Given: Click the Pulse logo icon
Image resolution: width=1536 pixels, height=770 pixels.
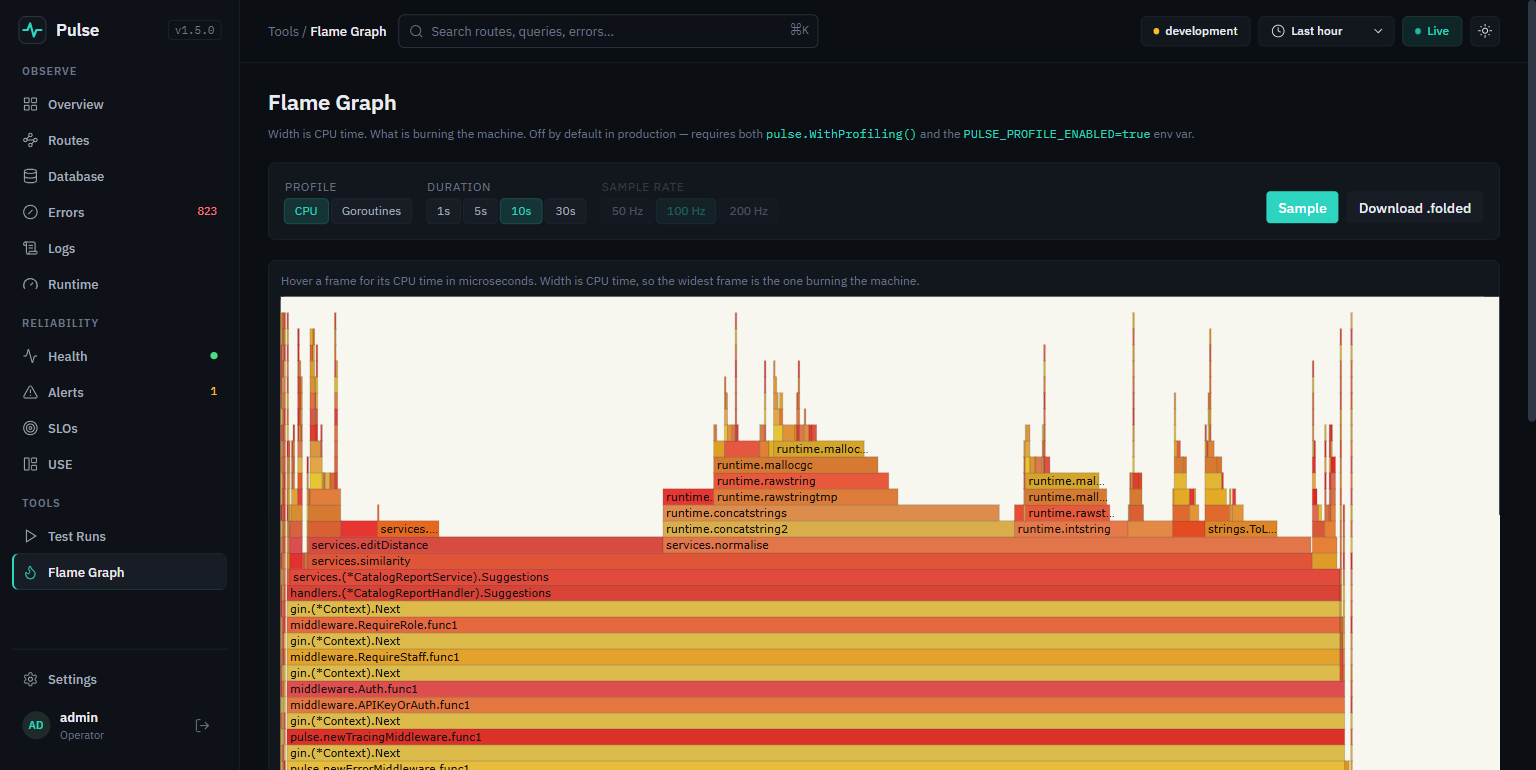Looking at the screenshot, I should coord(33,30).
